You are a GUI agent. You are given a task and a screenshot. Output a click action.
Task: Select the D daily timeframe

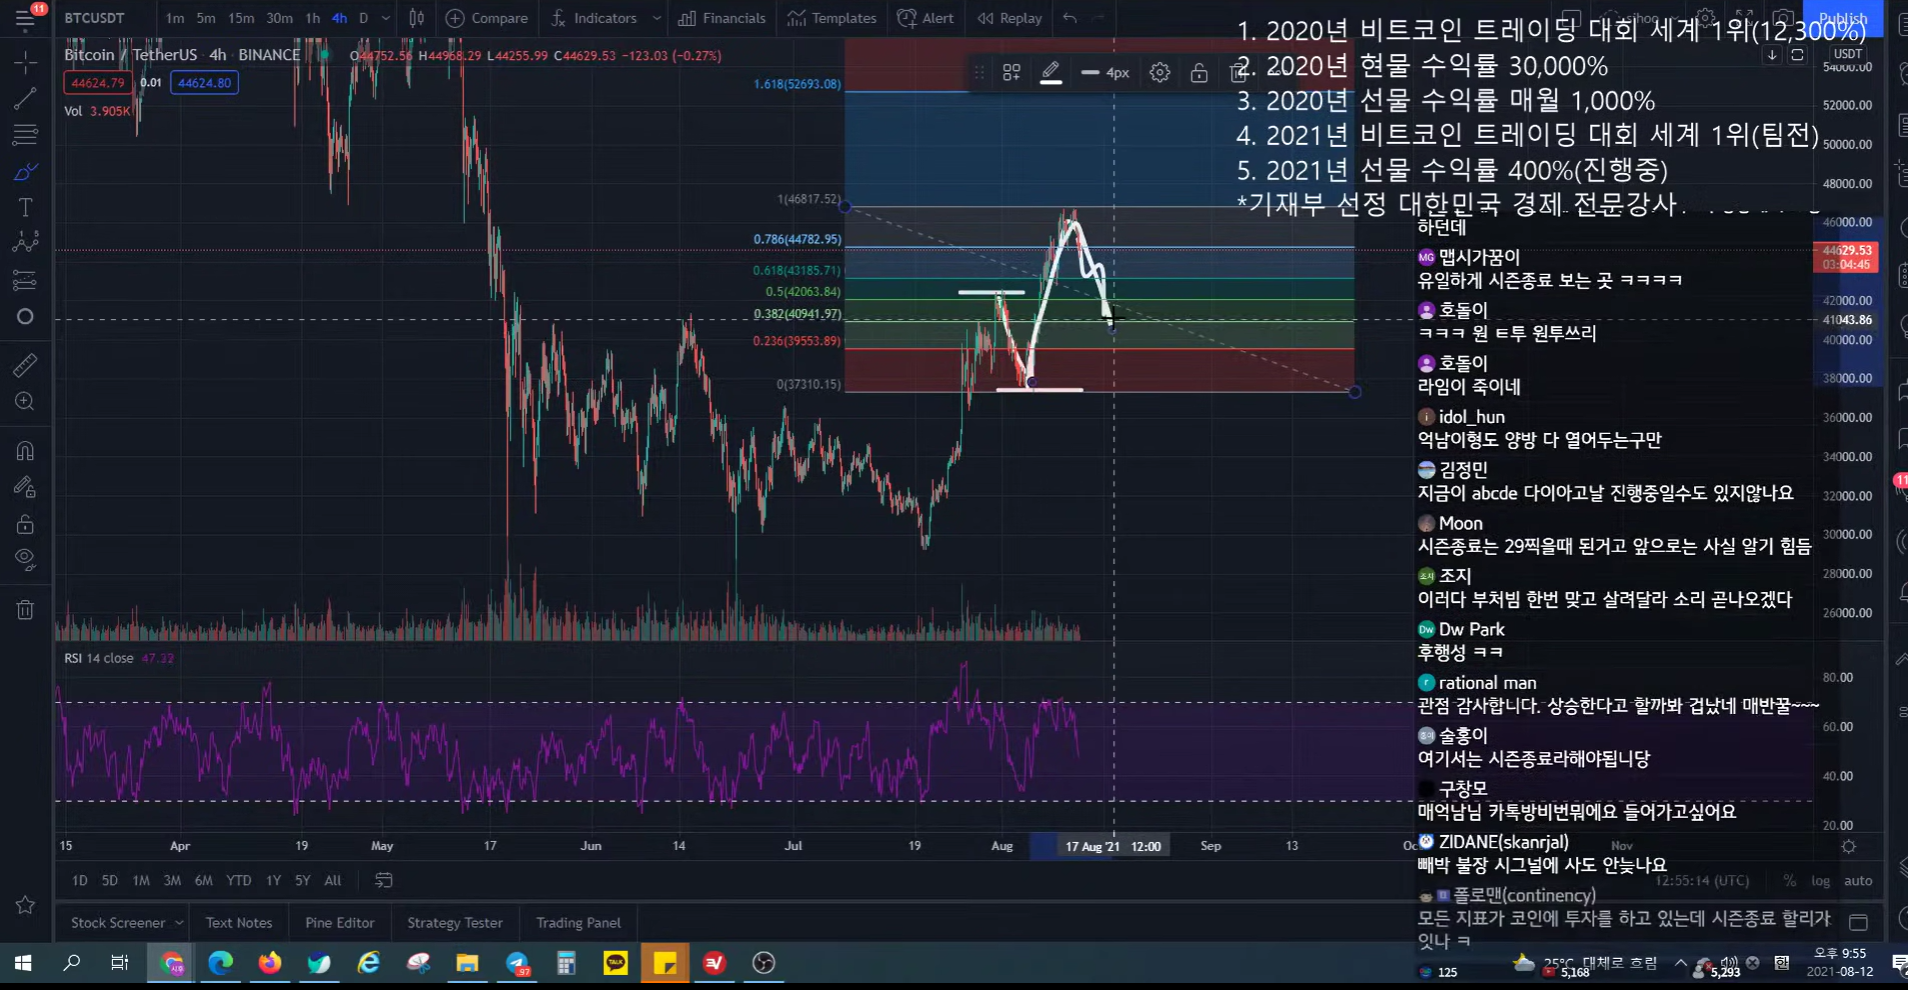pyautogui.click(x=364, y=18)
